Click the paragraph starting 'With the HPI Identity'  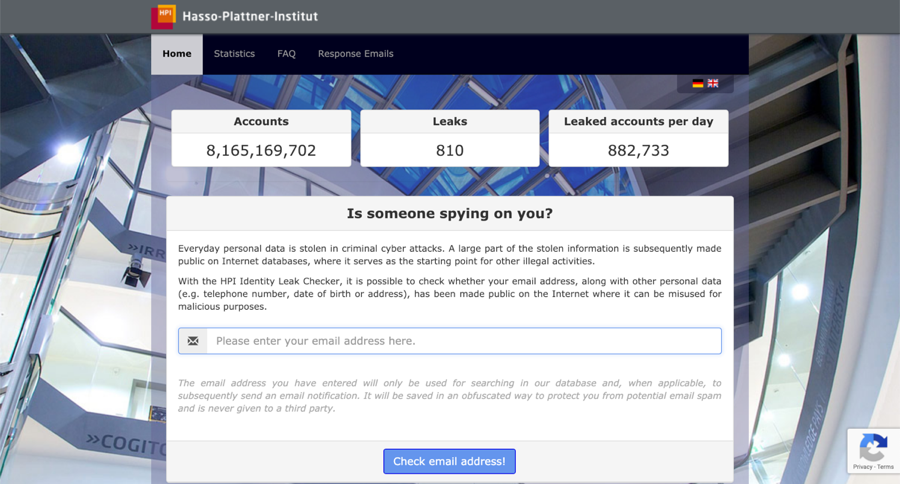pyautogui.click(x=449, y=294)
